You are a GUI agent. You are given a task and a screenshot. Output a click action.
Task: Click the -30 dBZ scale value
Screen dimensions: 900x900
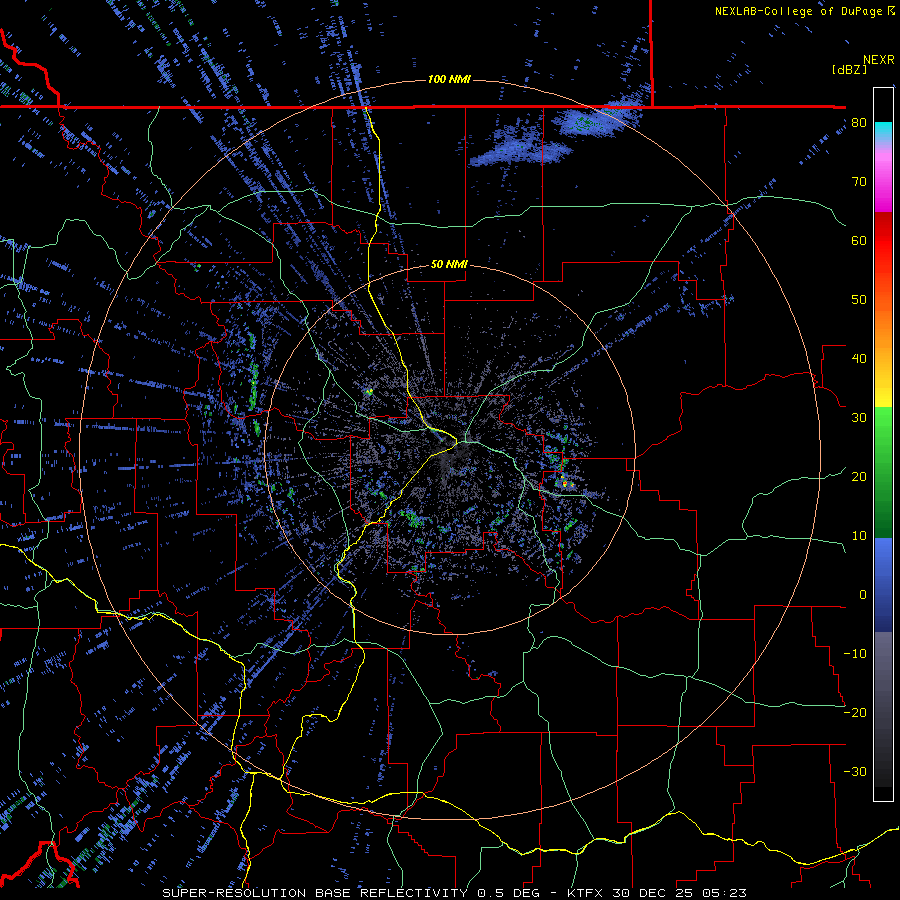click(855, 772)
